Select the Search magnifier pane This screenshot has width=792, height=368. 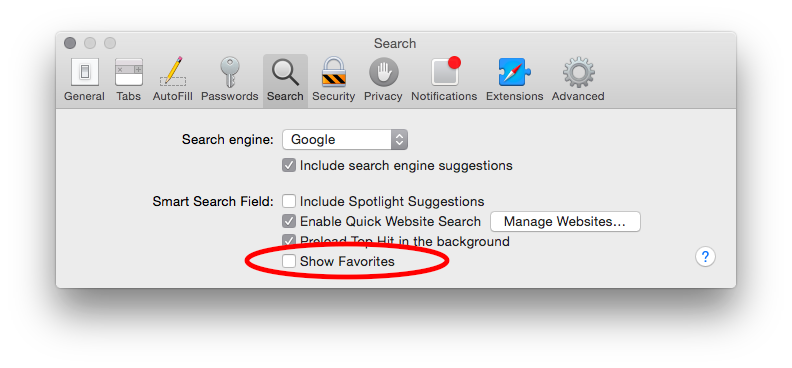click(285, 80)
